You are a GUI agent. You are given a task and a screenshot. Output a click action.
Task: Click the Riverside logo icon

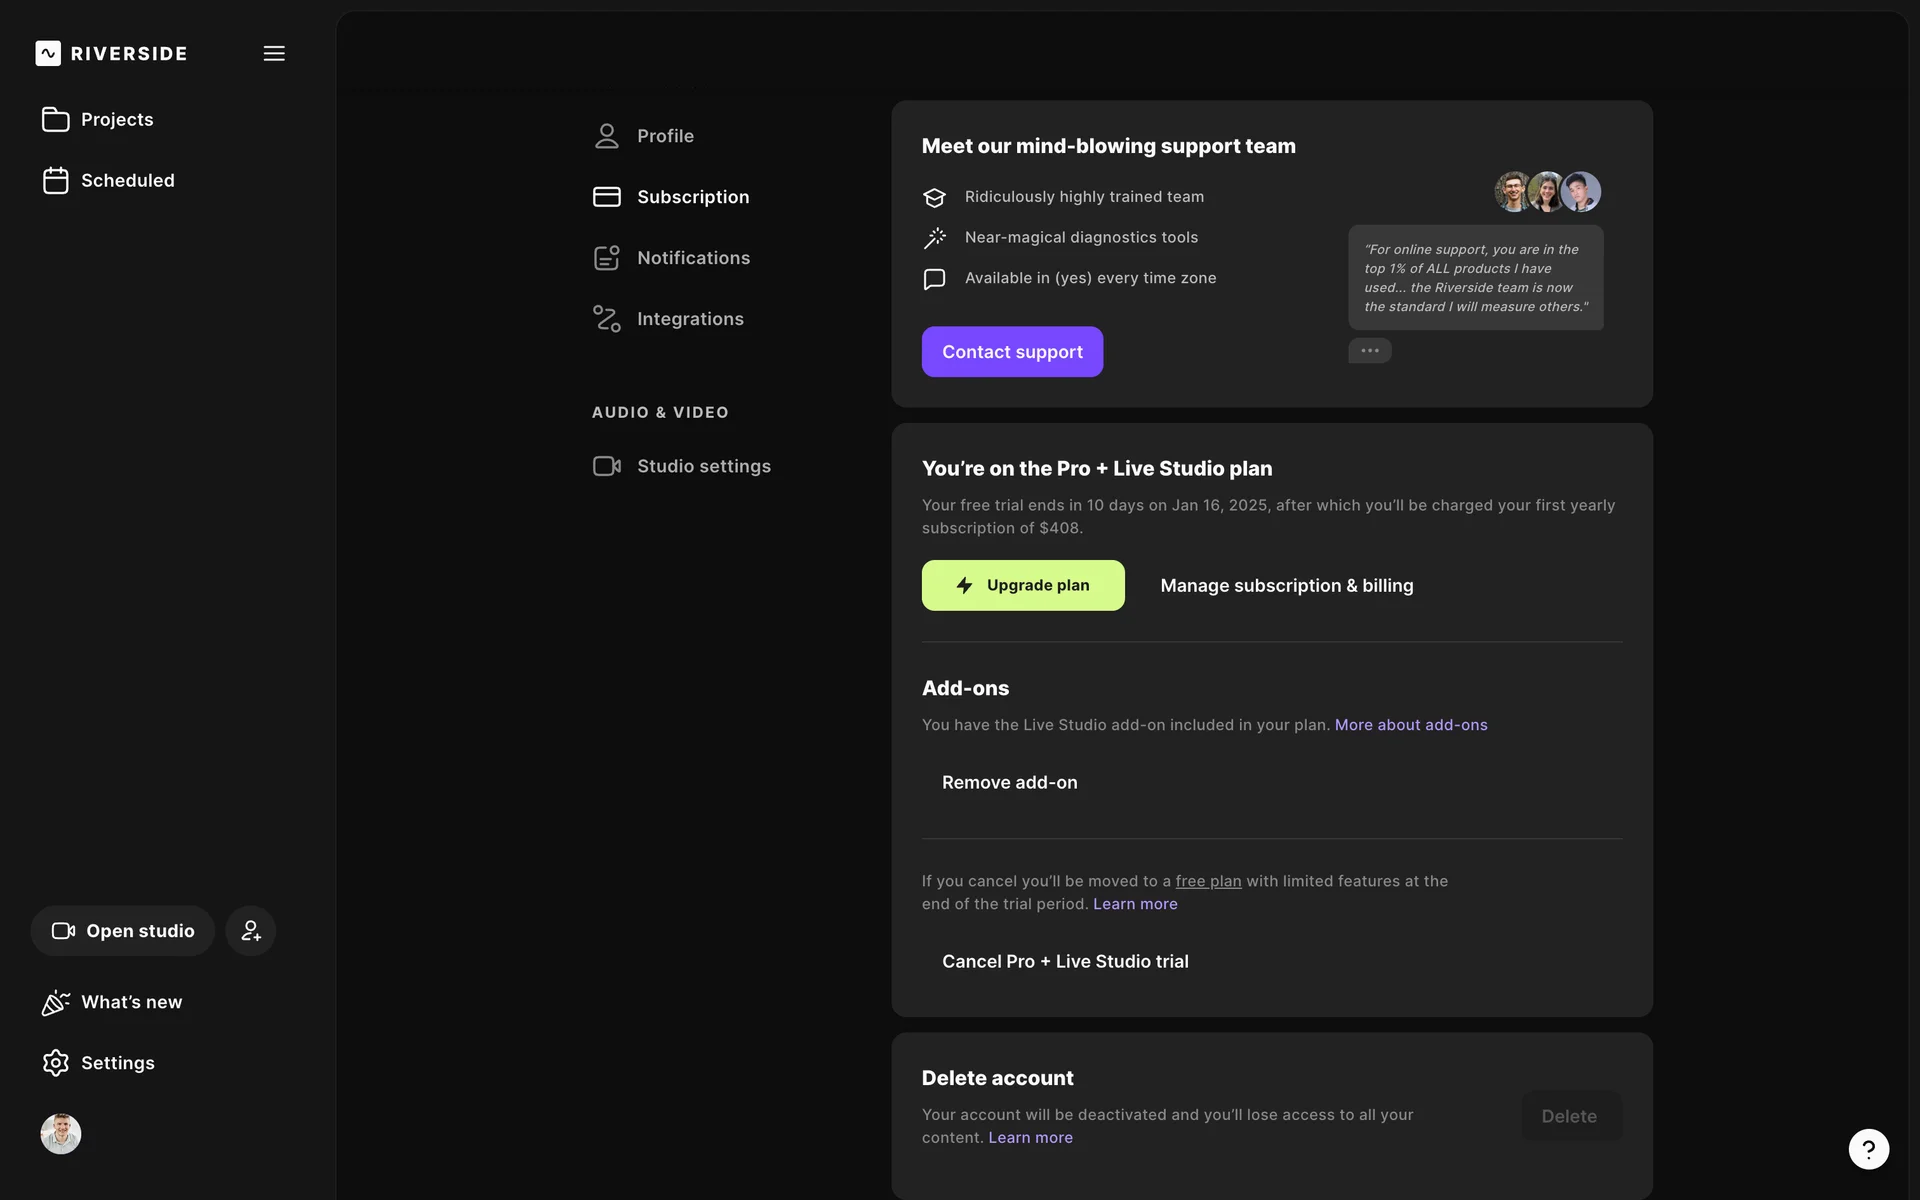pyautogui.click(x=48, y=53)
